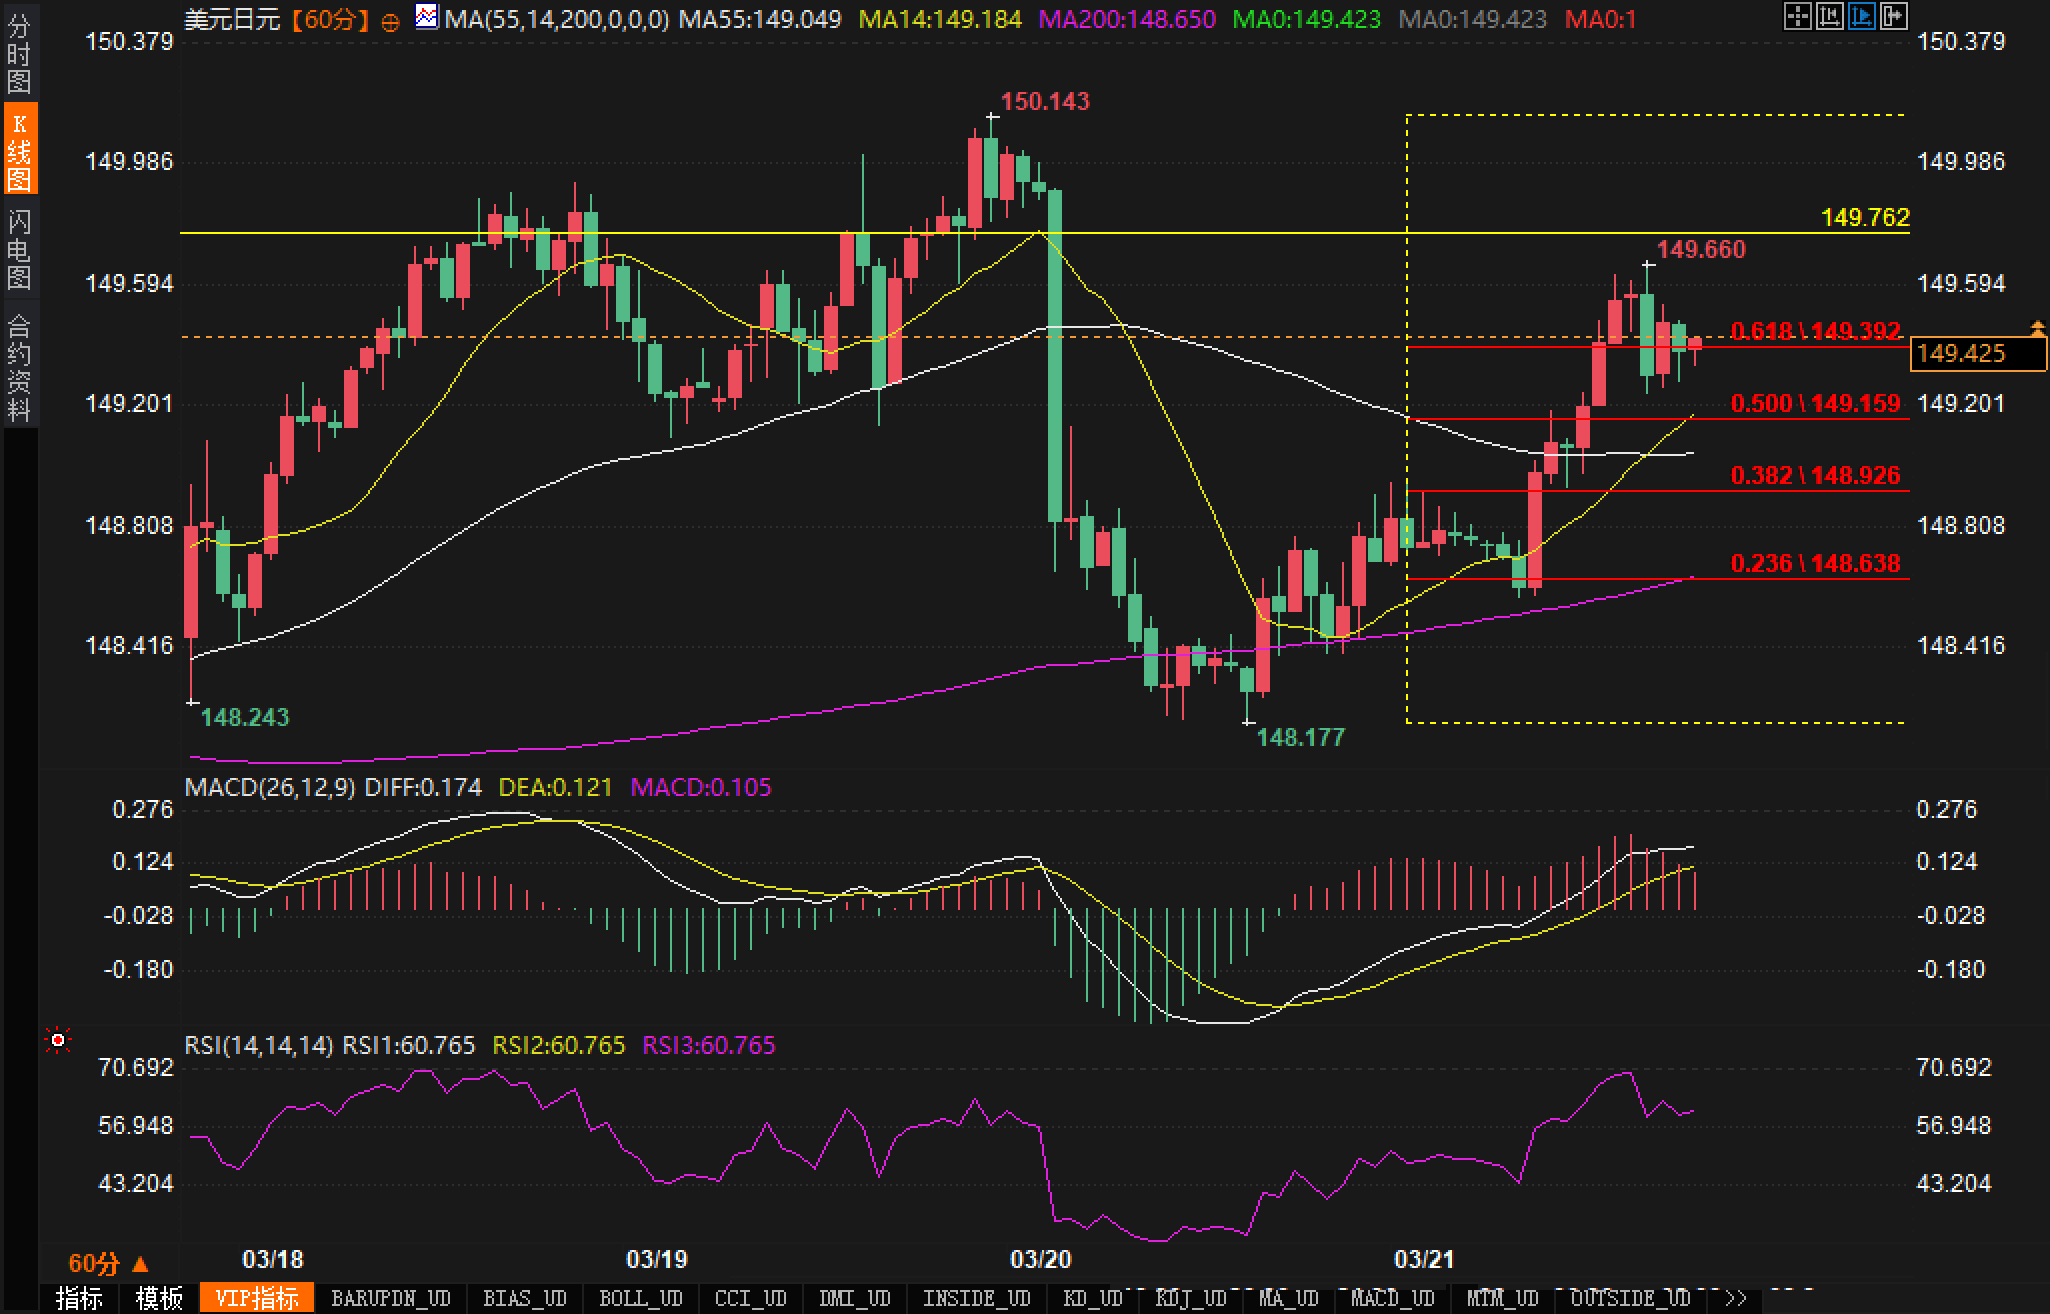
Task: Click the 148.243 low price marker
Action: click(x=245, y=717)
